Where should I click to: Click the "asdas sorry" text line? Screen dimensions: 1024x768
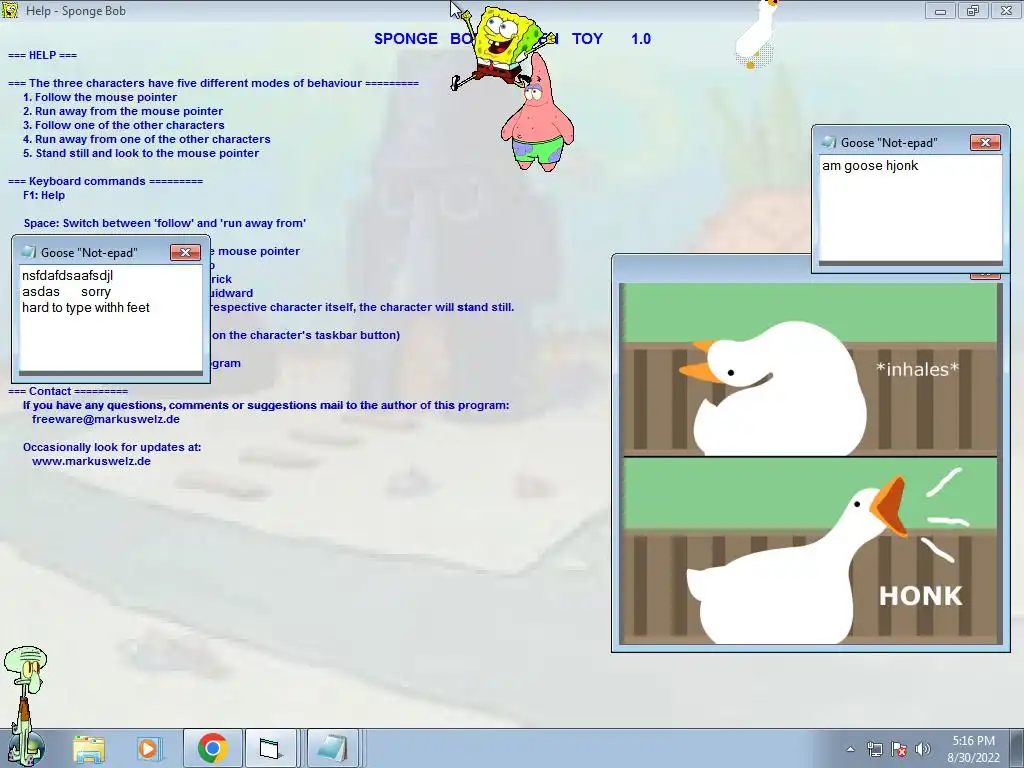pyautogui.click(x=66, y=292)
